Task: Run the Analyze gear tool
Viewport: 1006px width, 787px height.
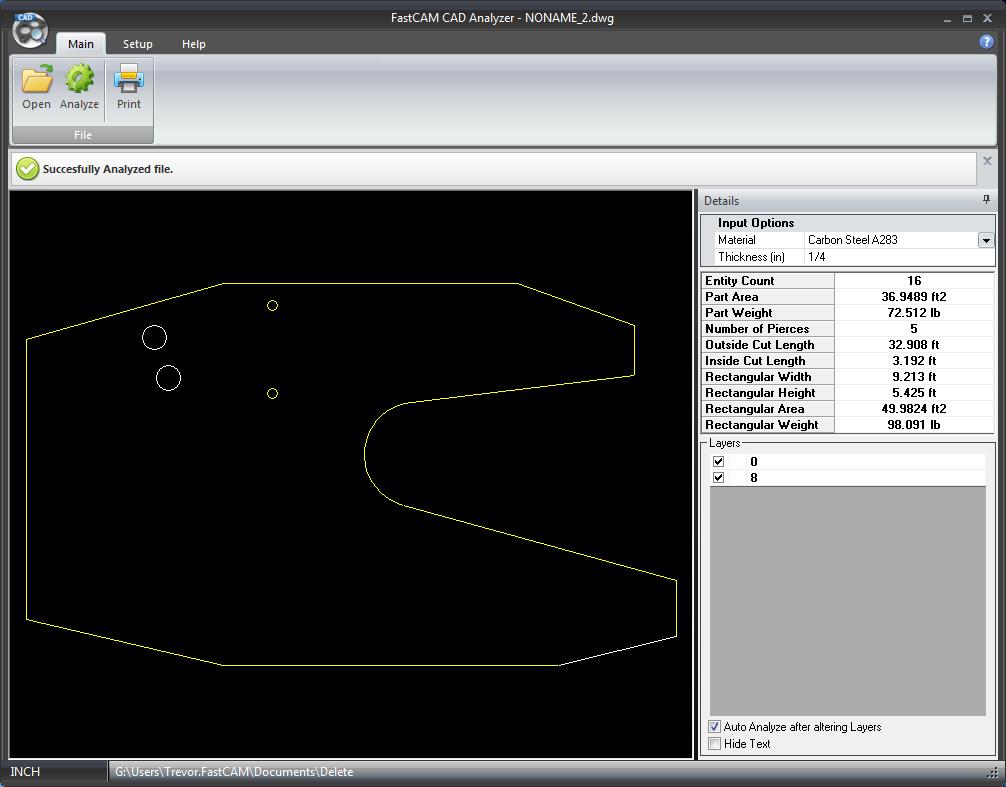Action: click(80, 87)
